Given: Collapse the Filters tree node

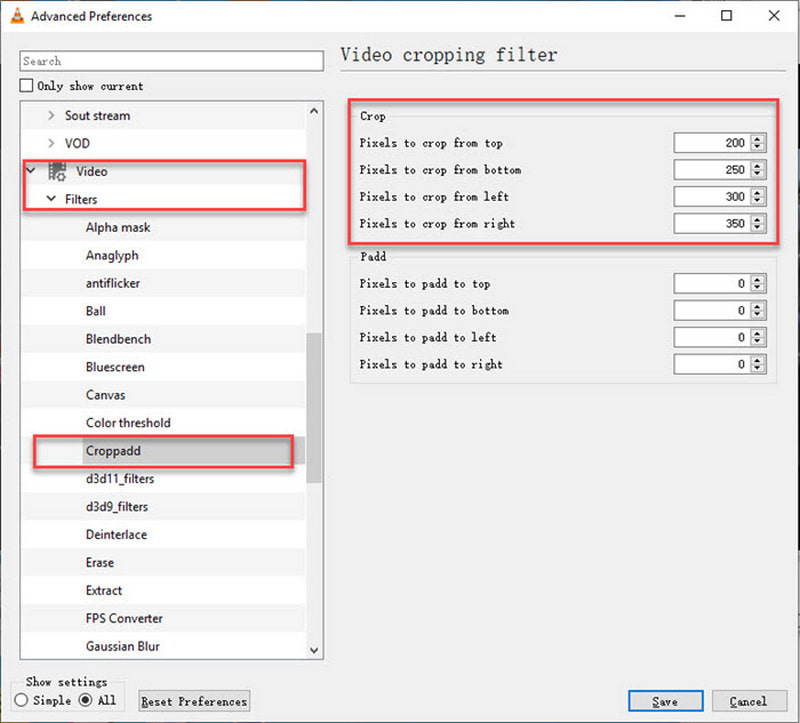Looking at the screenshot, I should 51,198.
